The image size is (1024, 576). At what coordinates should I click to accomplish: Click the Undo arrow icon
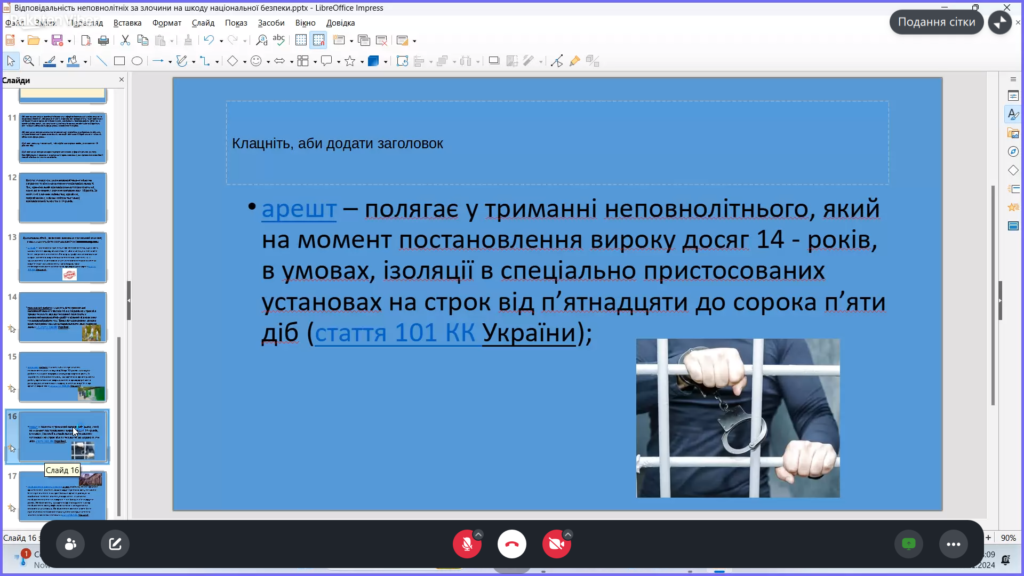coord(208,40)
